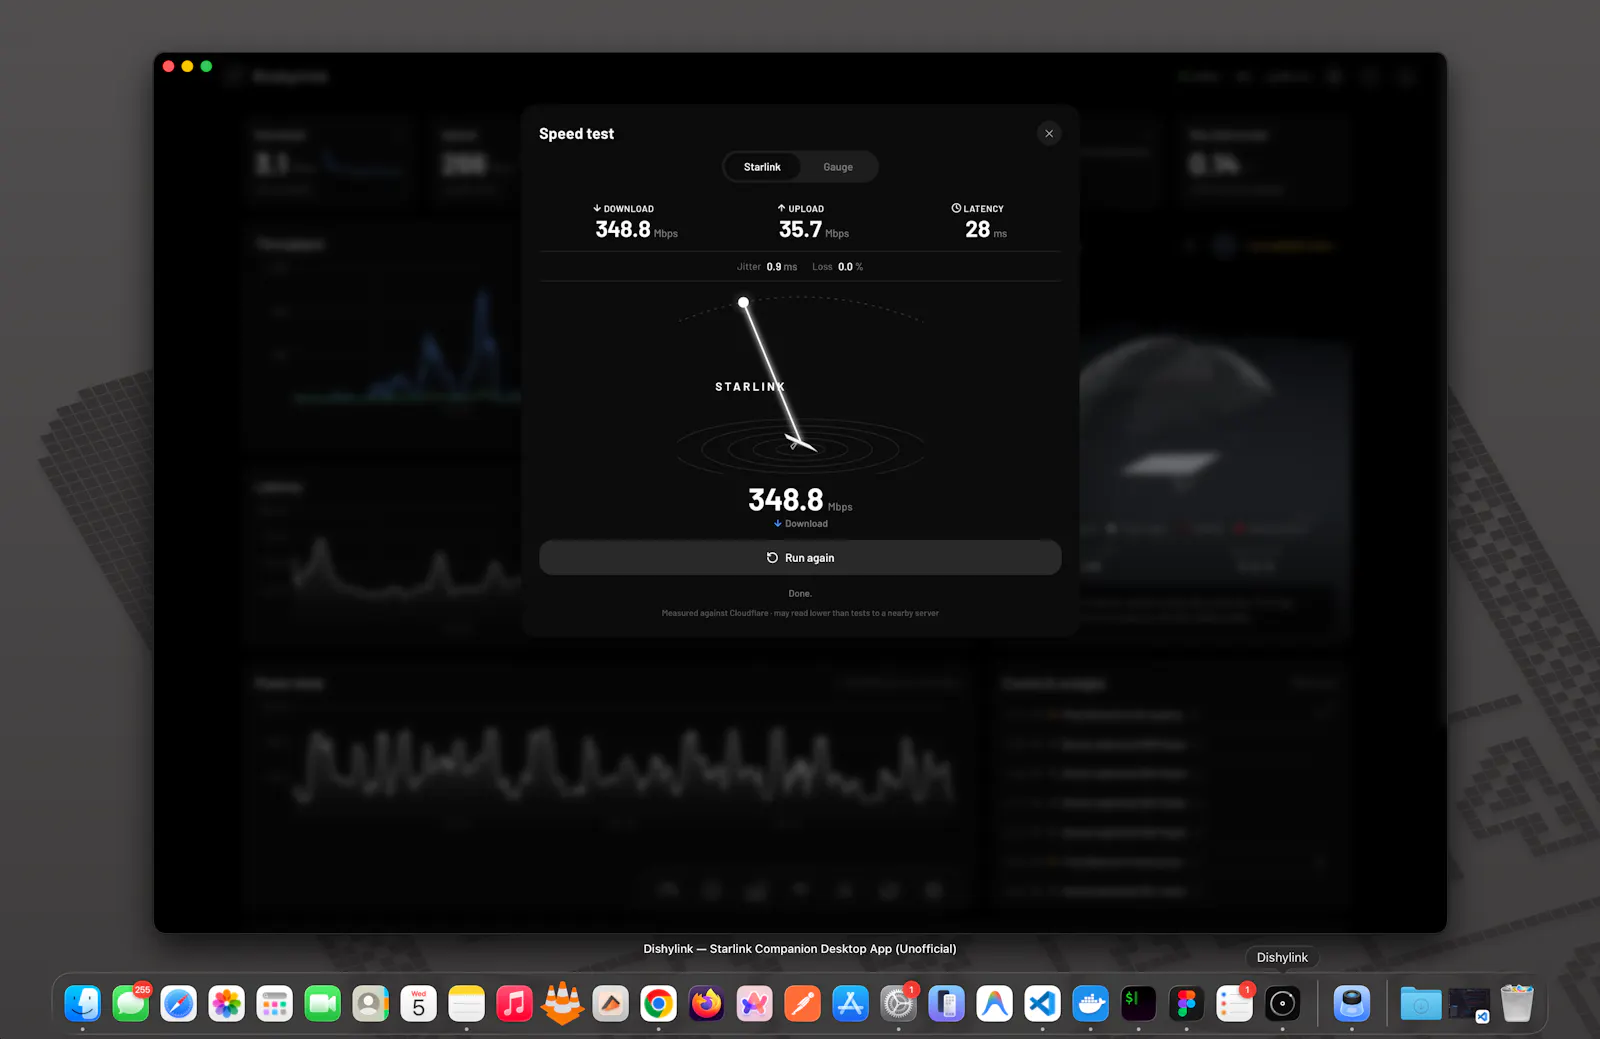Open the Downloads folder in dock
The height and width of the screenshot is (1039, 1600).
click(x=1421, y=1004)
